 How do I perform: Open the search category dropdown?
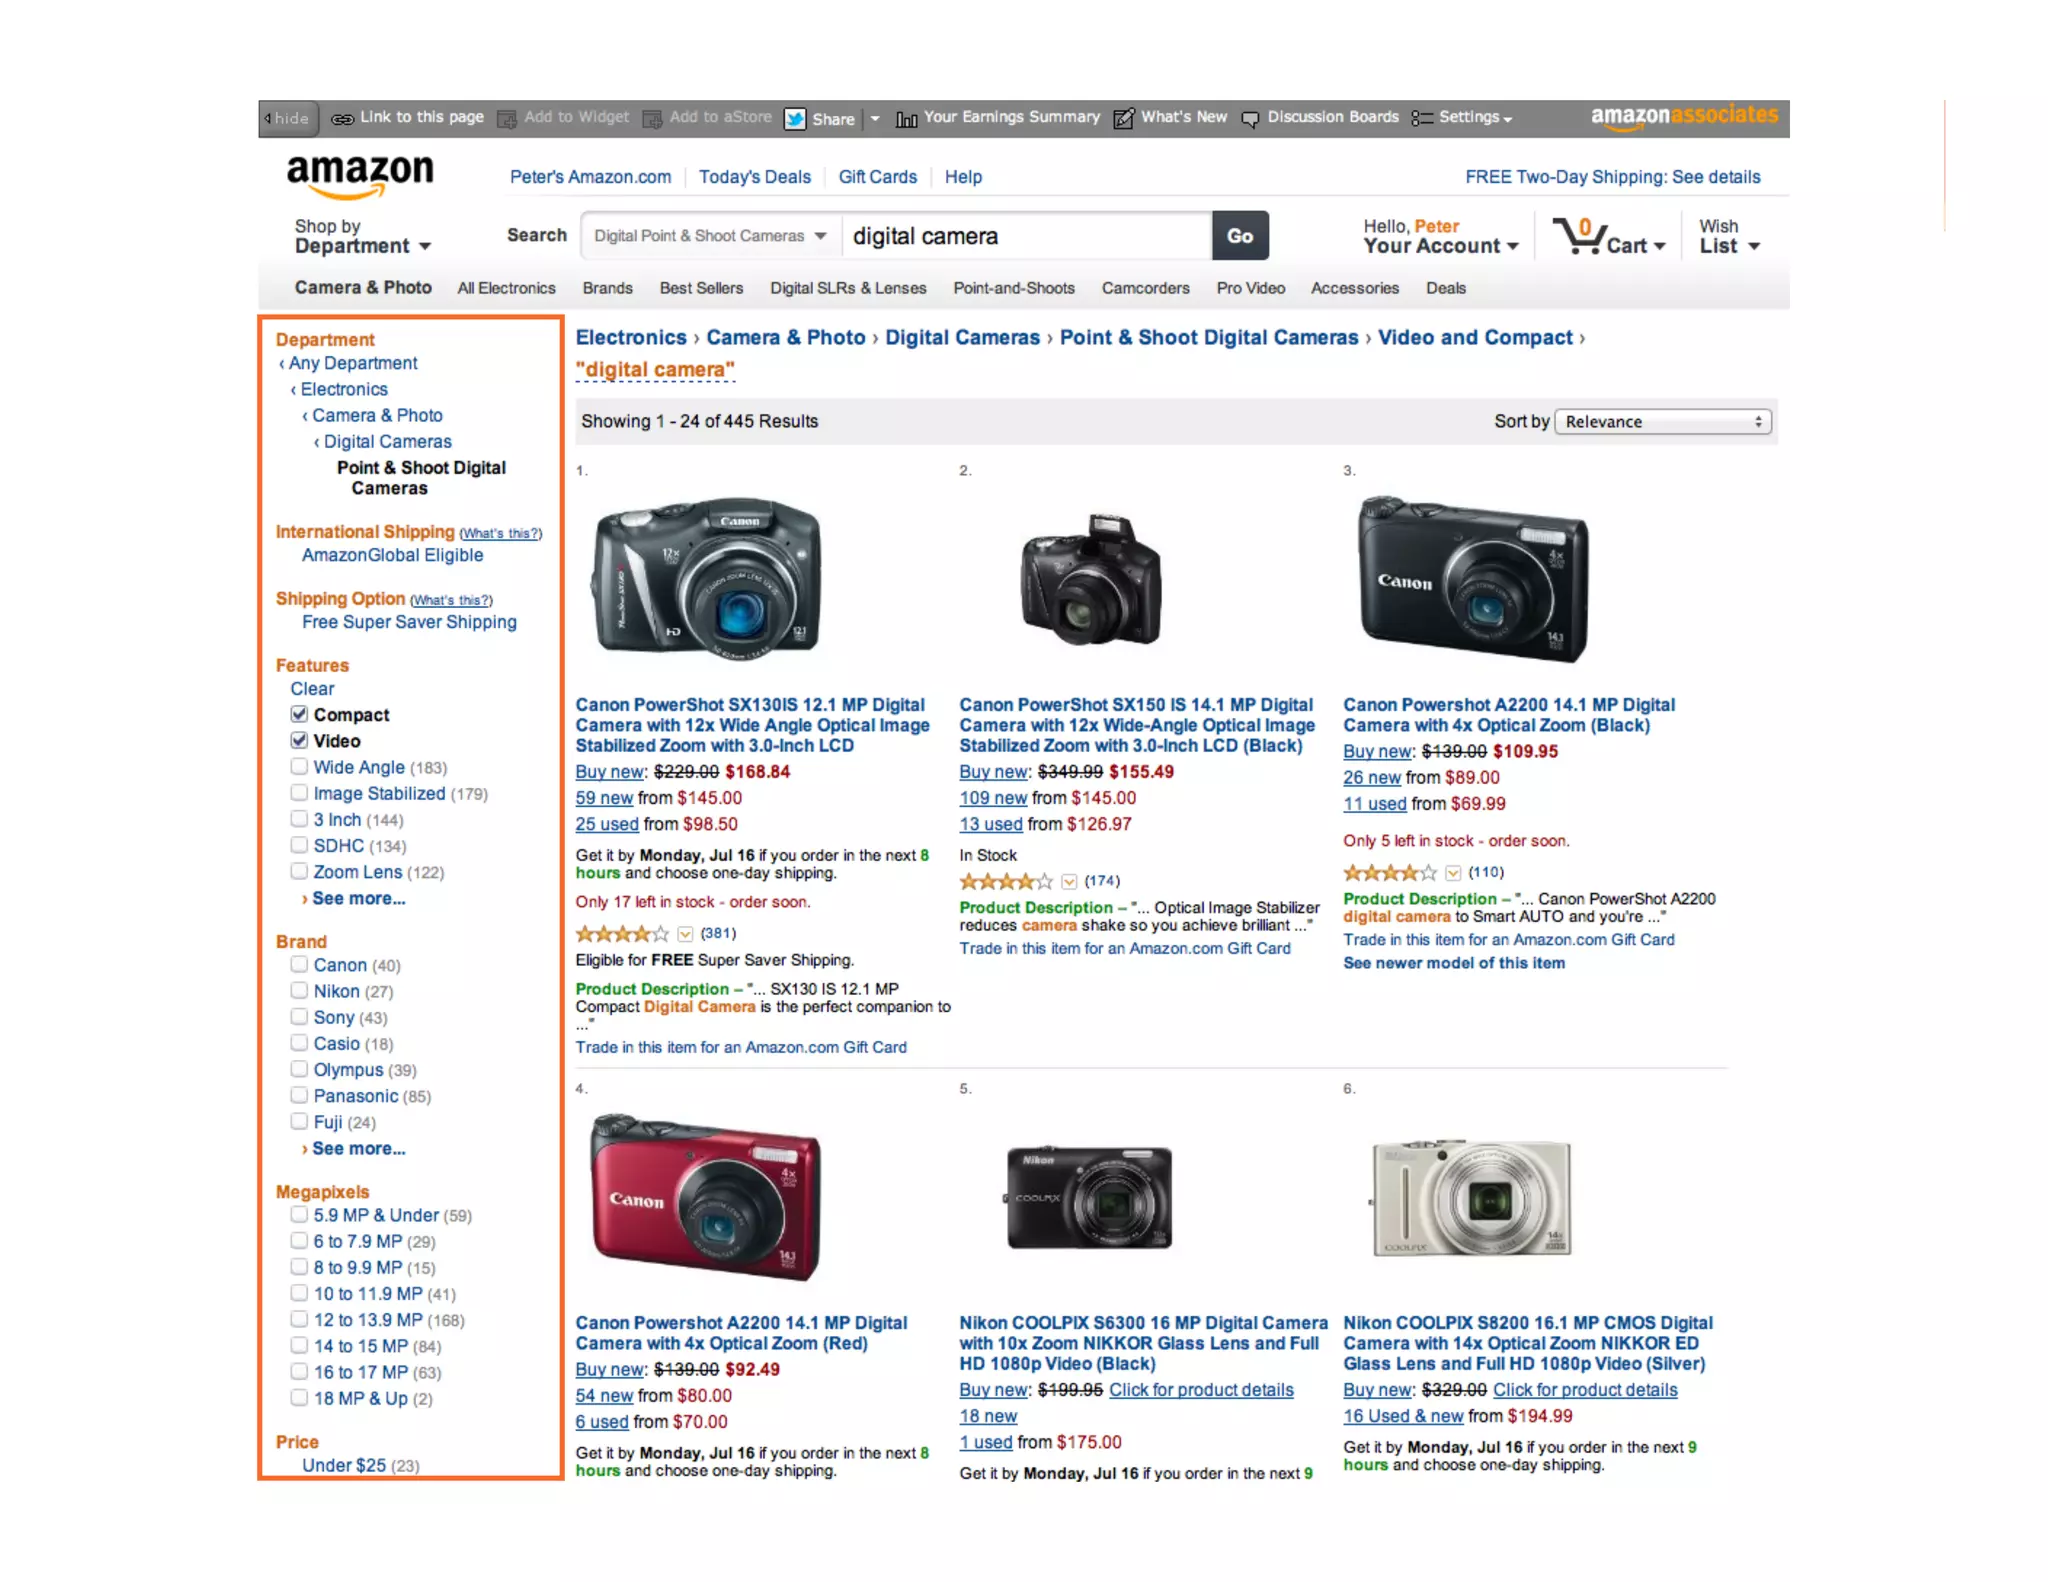(x=711, y=236)
